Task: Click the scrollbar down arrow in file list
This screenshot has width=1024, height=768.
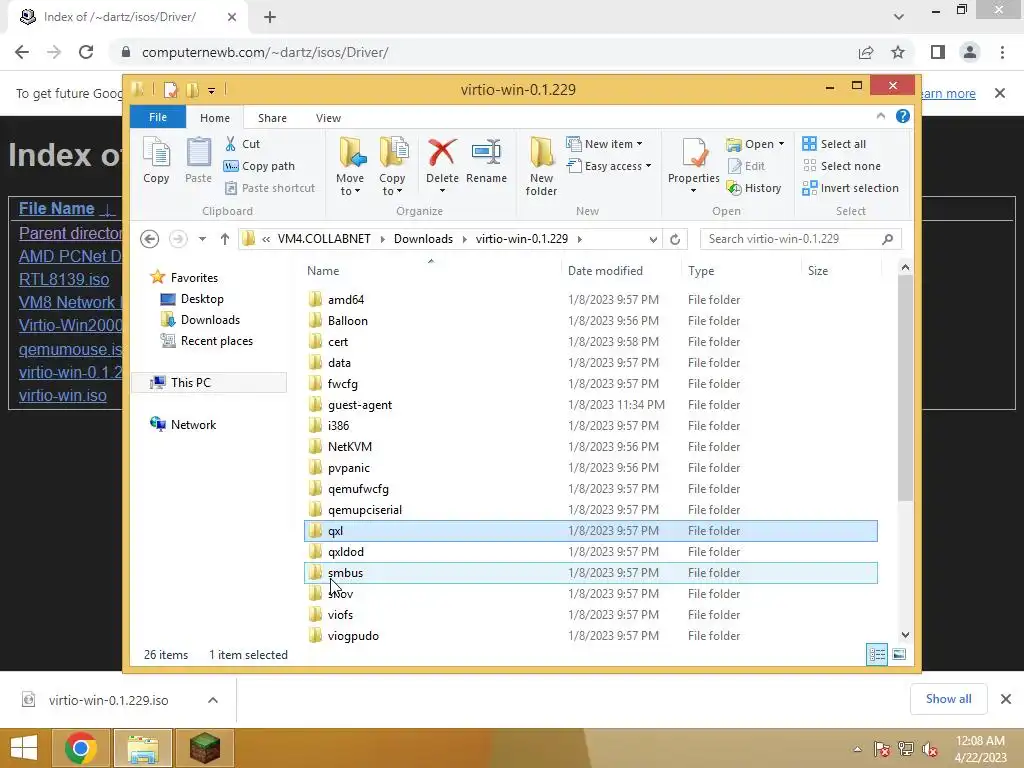Action: 905,635
